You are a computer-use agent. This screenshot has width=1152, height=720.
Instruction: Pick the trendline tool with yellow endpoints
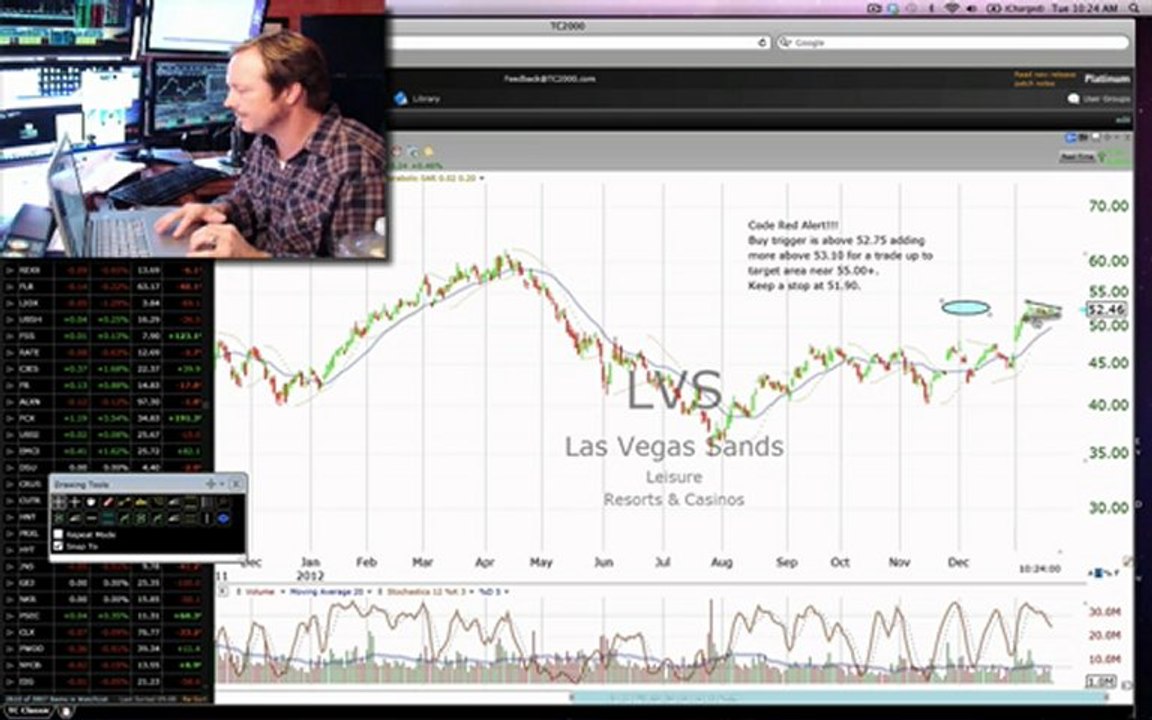tap(124, 503)
